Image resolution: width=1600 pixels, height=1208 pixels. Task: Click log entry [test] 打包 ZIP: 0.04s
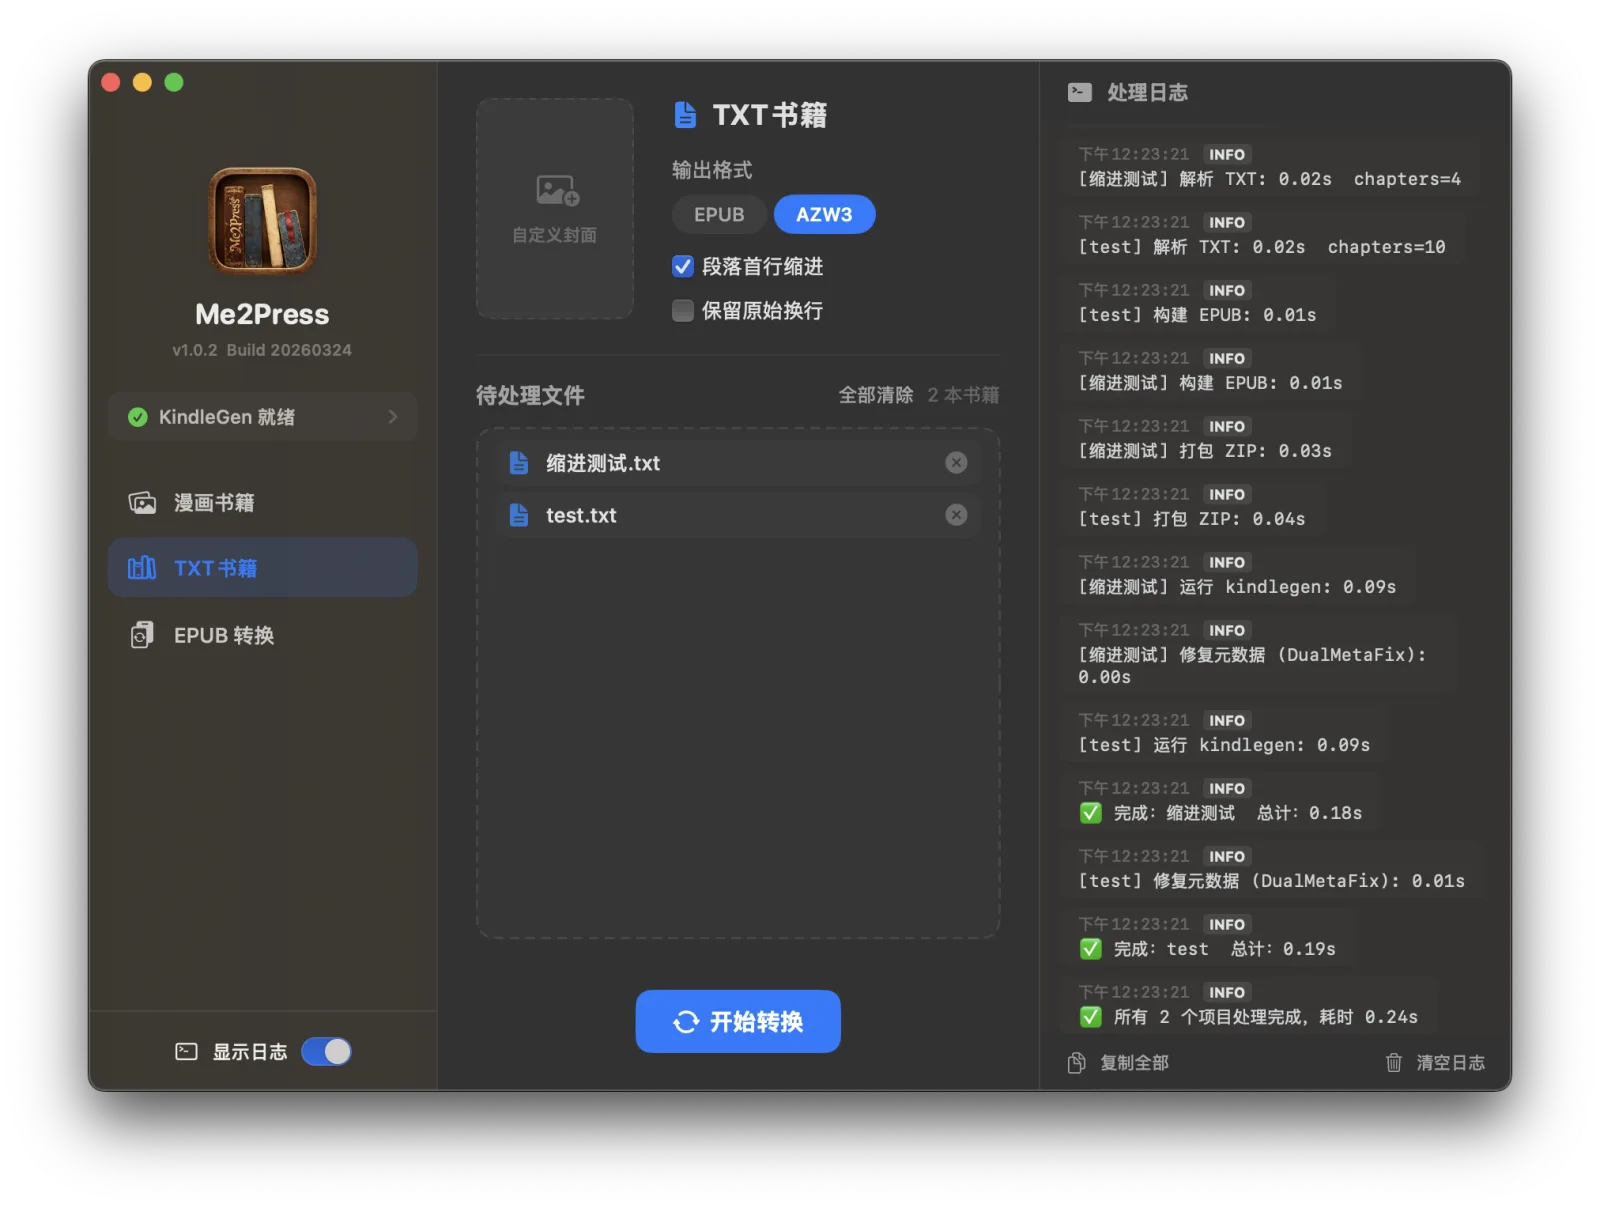point(1192,507)
